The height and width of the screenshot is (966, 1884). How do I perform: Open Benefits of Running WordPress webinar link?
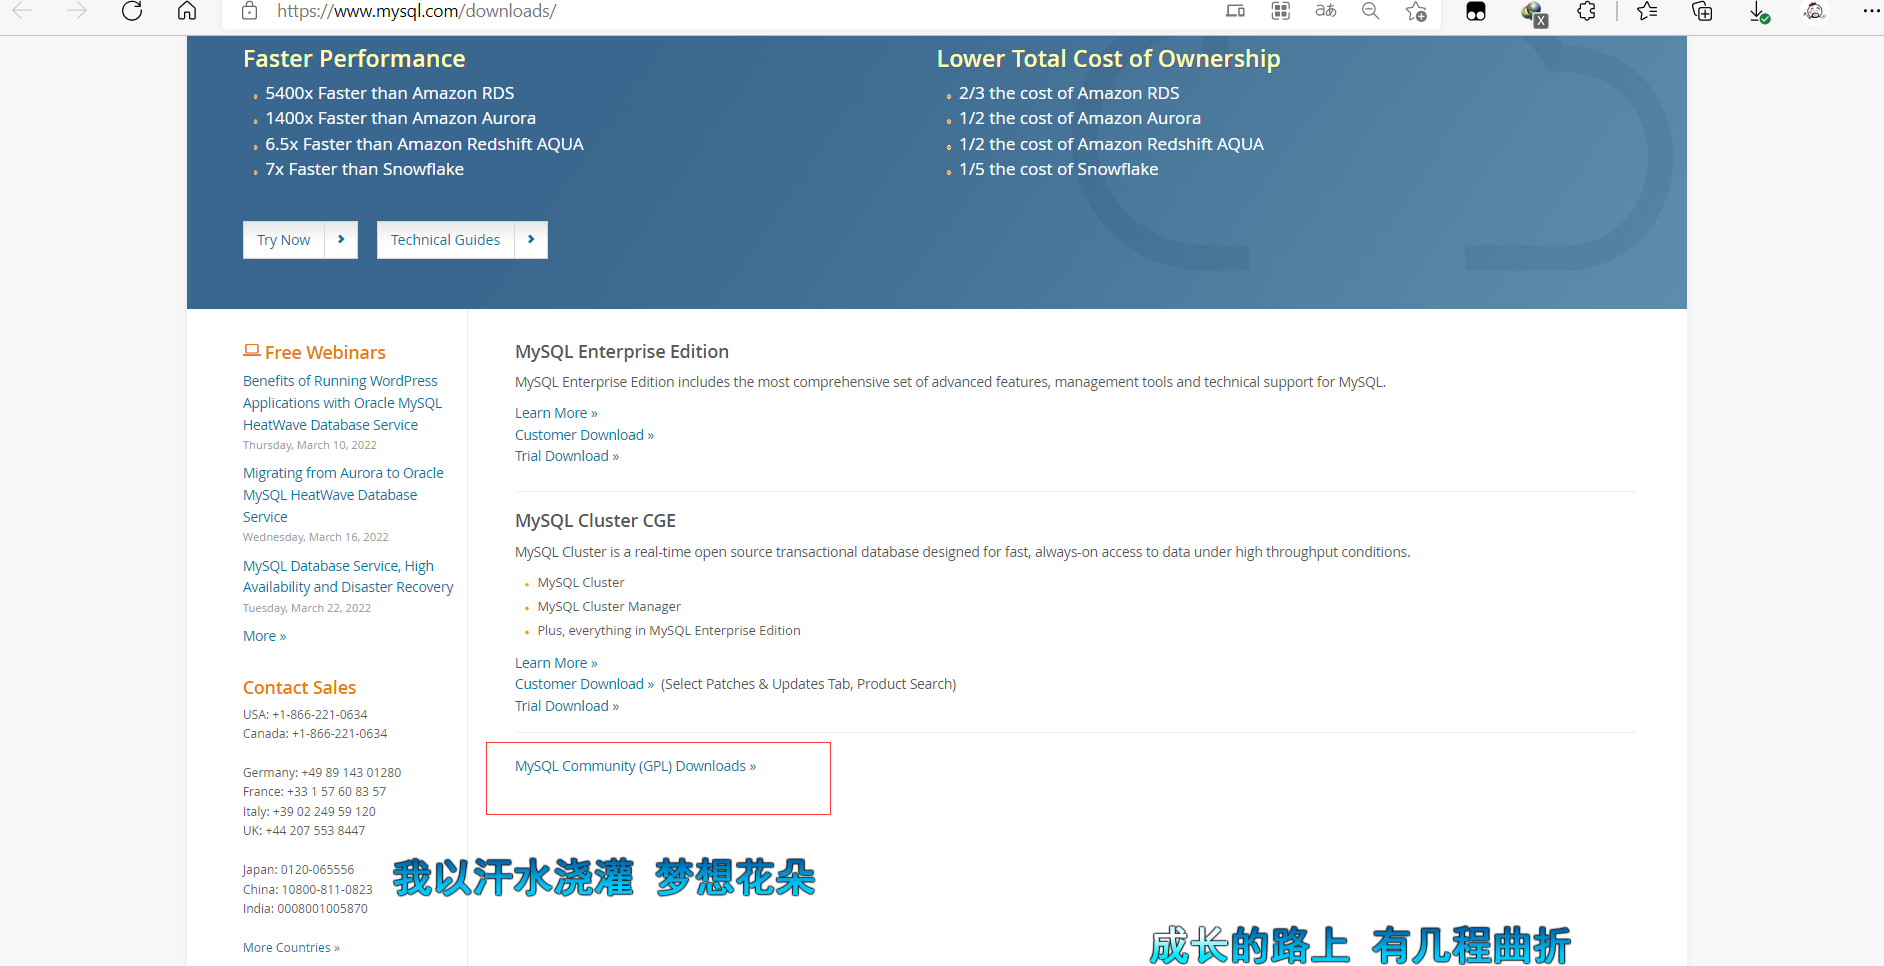point(342,403)
